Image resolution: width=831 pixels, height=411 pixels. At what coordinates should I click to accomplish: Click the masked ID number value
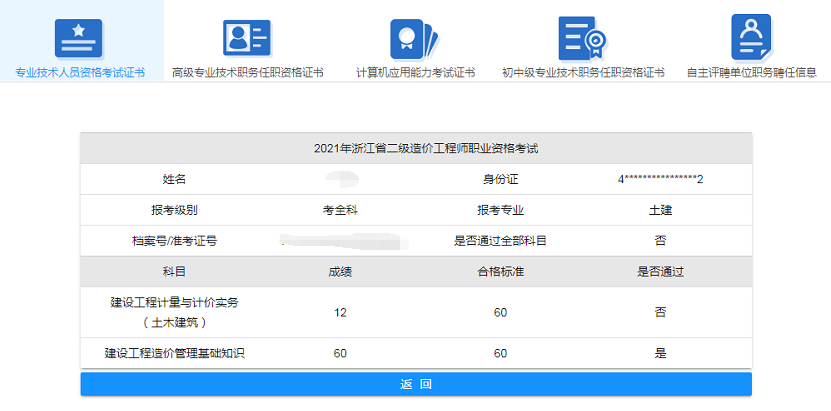660,180
